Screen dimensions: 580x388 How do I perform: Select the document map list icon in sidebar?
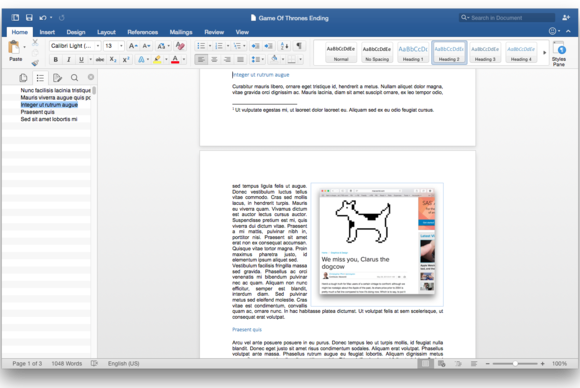40,78
